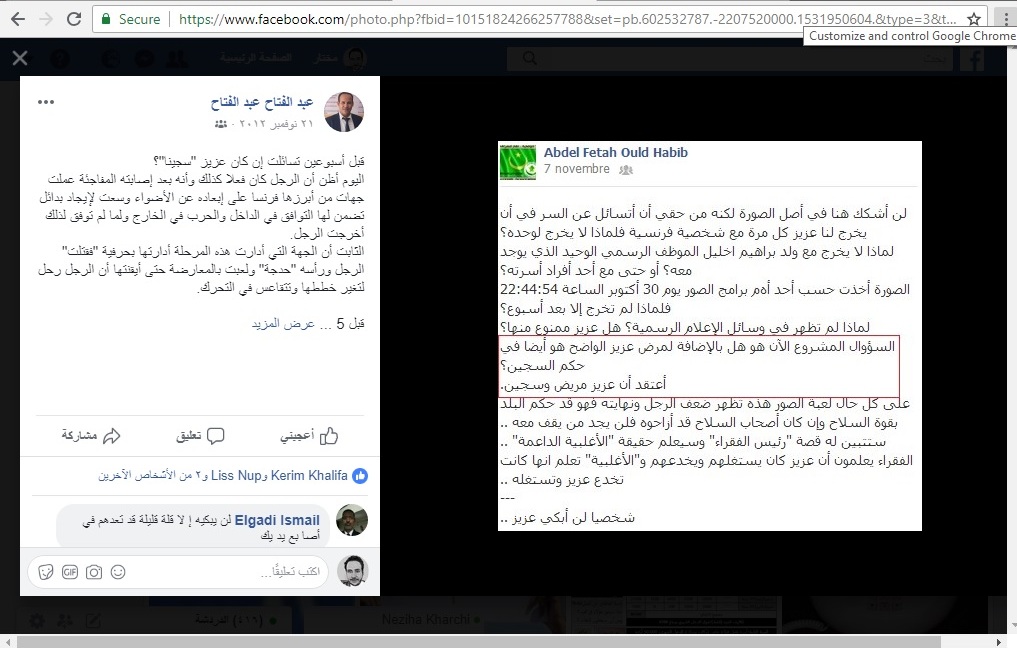Insert an emoji using the smiley icon
Viewport: 1017px width, 648px height.
[118, 571]
